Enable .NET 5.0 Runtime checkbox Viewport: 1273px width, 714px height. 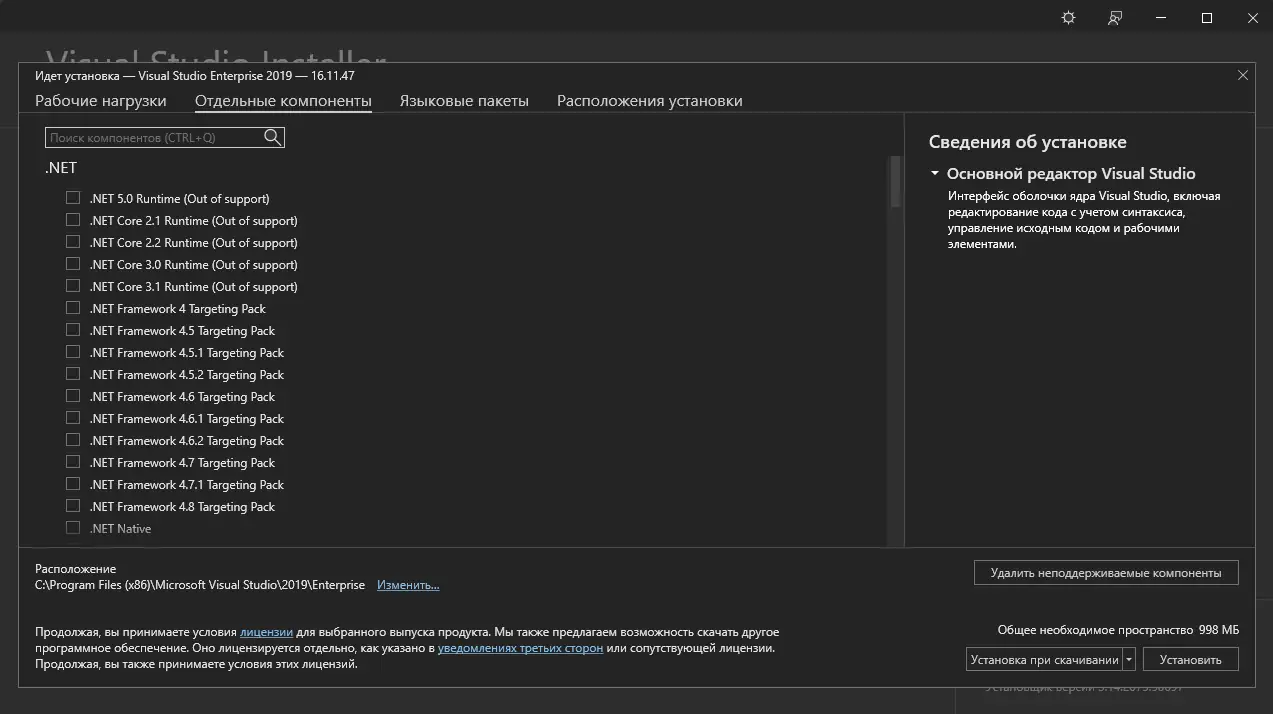click(x=73, y=198)
